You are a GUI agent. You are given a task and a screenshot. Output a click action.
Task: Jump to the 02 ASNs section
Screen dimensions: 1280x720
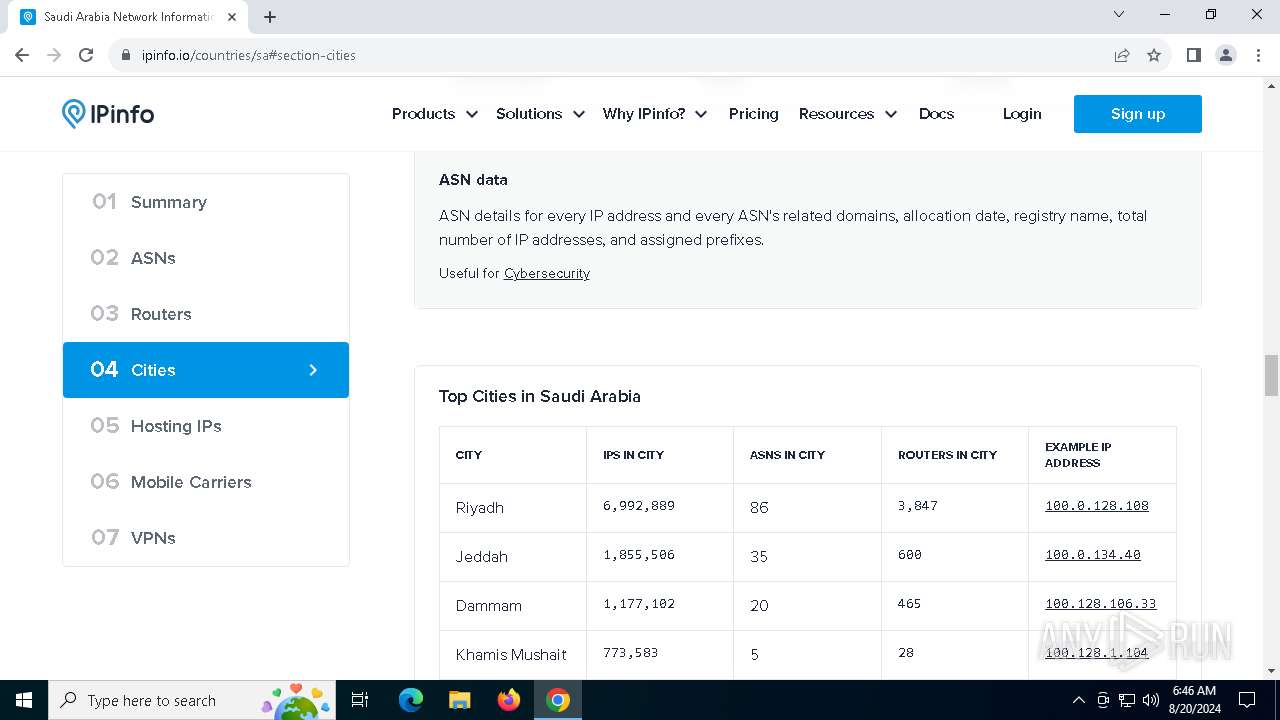pos(206,258)
